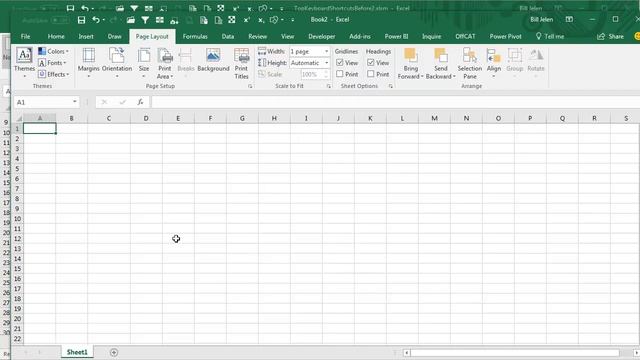Click the Insert Function fx icon
The height and width of the screenshot is (360, 640).
(140, 102)
